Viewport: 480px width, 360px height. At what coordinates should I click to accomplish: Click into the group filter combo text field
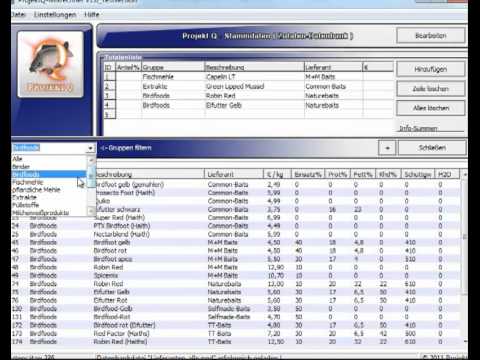tap(49, 148)
